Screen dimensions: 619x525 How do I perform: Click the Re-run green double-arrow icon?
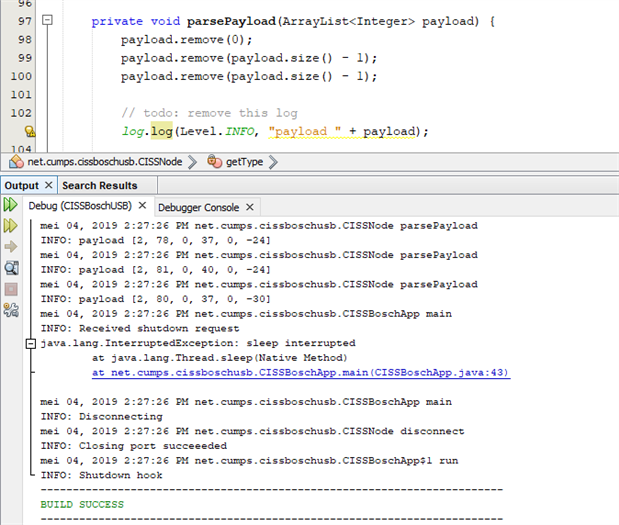point(11,205)
